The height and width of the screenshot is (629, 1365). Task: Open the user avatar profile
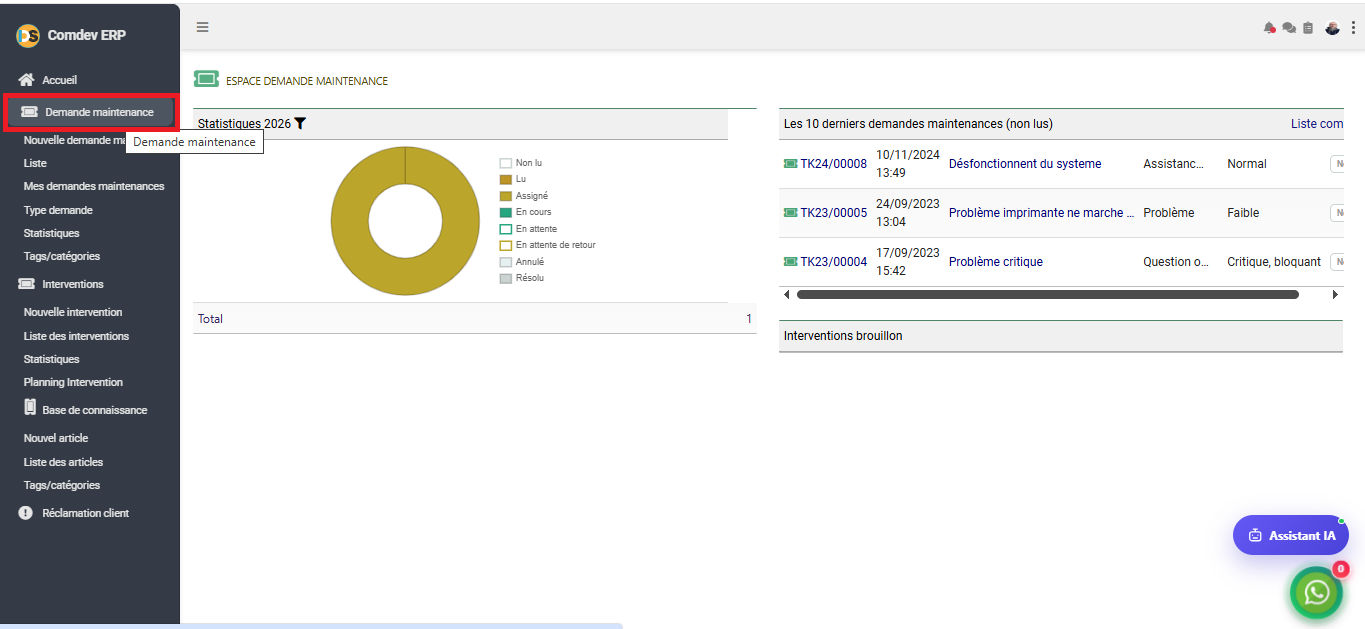(x=1332, y=28)
